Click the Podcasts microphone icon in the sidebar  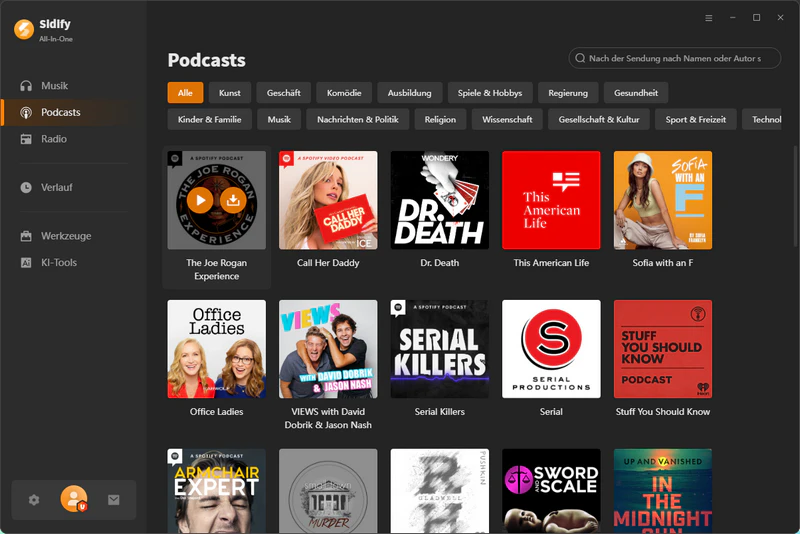click(x=26, y=112)
